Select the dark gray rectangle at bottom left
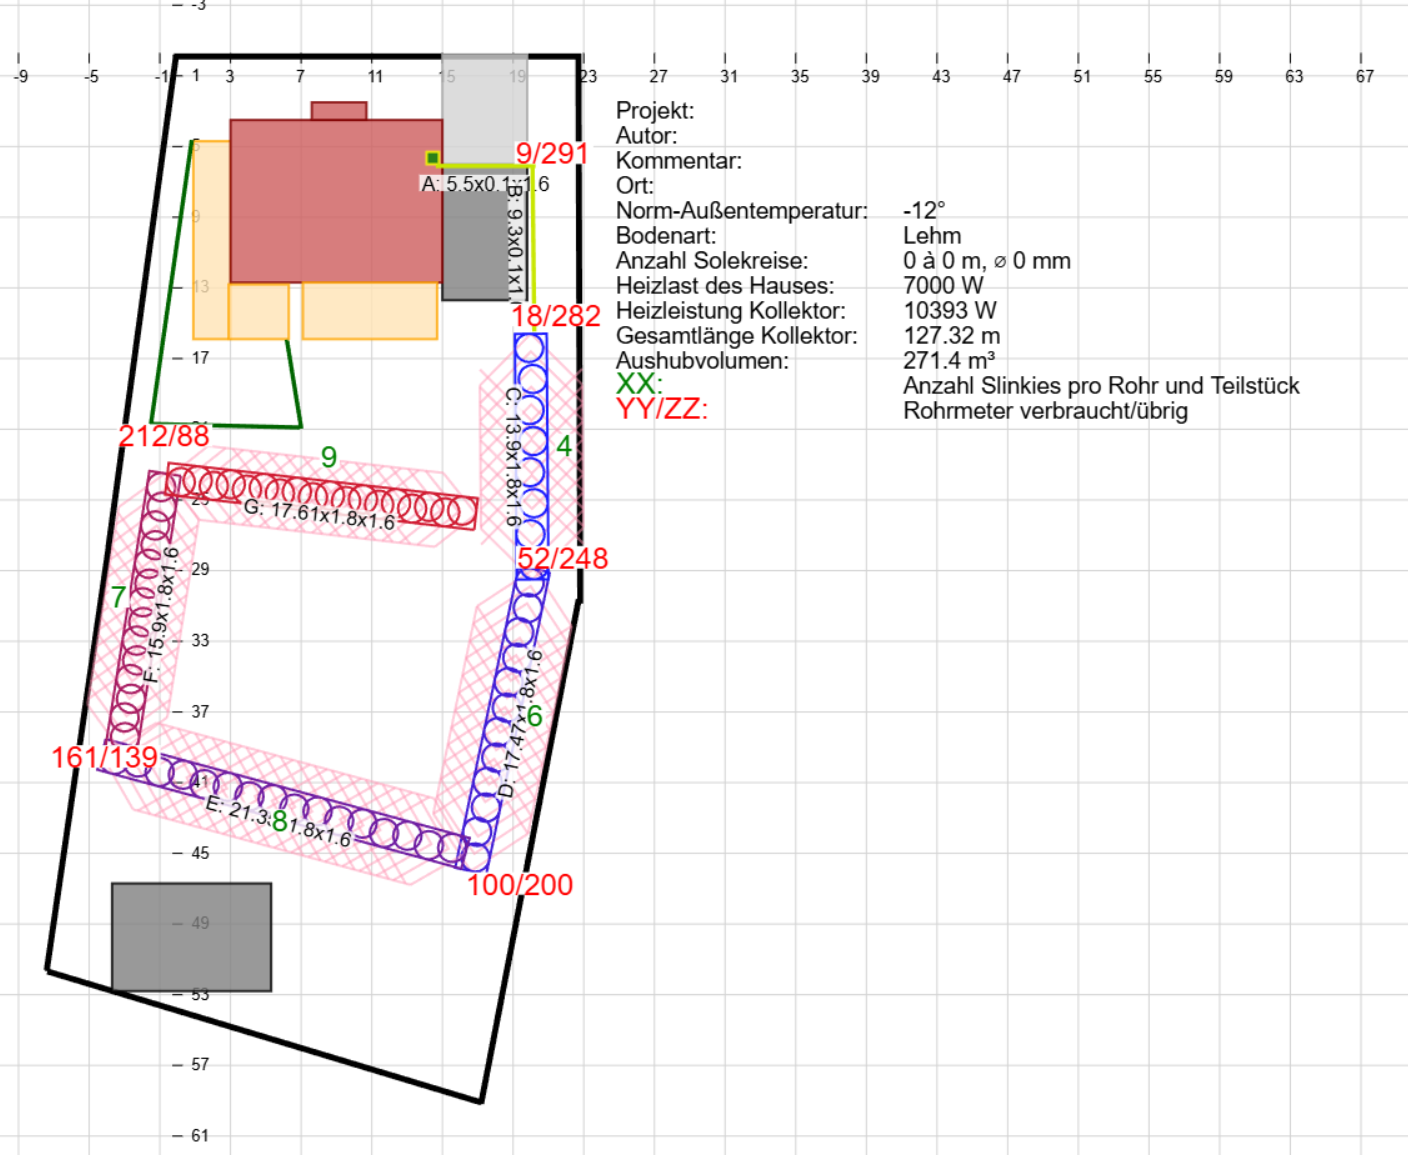This screenshot has height=1155, width=1408. pos(191,936)
